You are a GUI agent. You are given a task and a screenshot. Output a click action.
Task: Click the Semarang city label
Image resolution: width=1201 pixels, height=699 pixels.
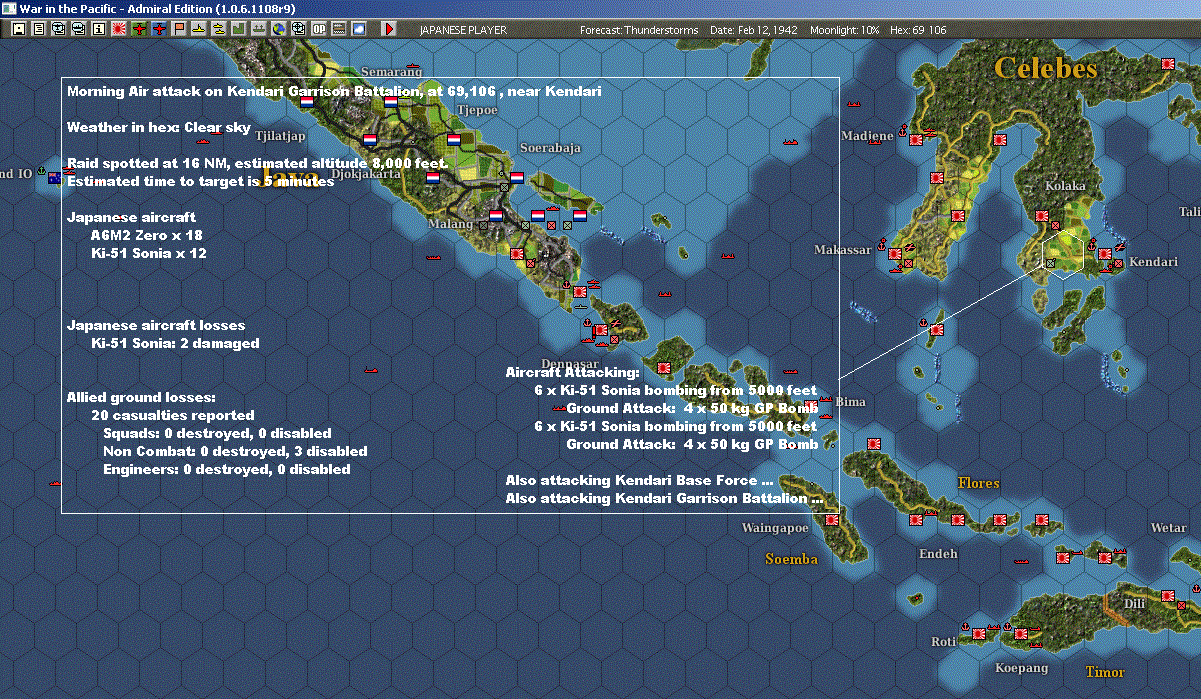392,72
